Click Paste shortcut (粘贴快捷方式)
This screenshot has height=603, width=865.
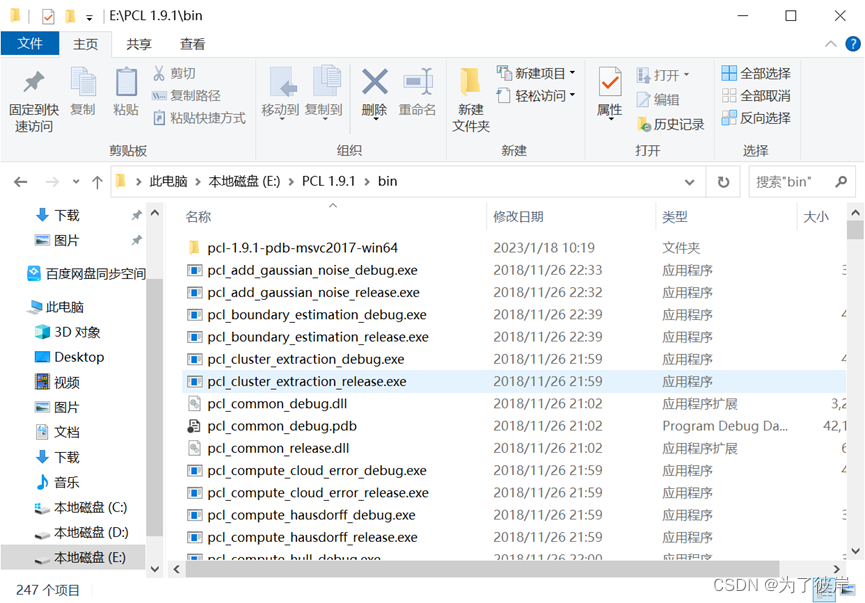click(199, 118)
